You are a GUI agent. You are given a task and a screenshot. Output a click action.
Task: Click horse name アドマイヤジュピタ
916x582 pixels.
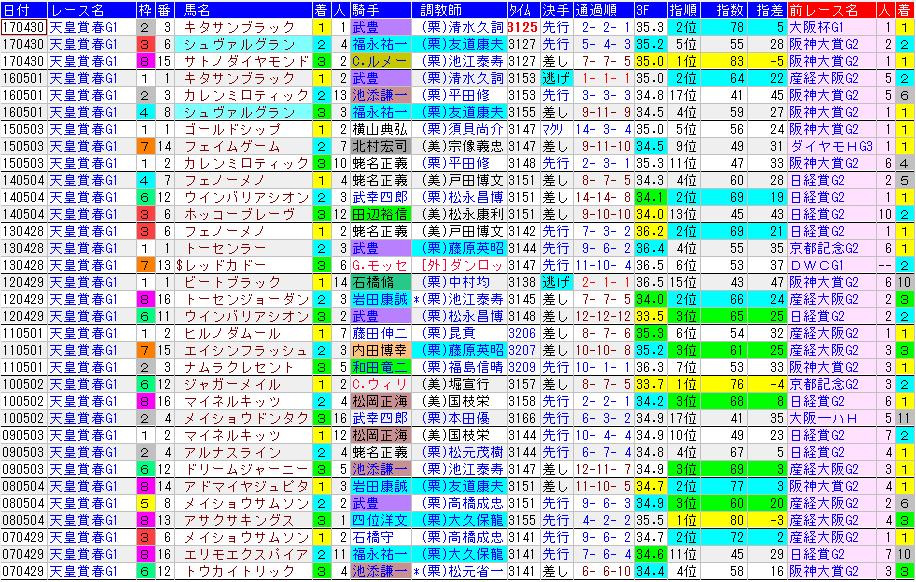247,486
